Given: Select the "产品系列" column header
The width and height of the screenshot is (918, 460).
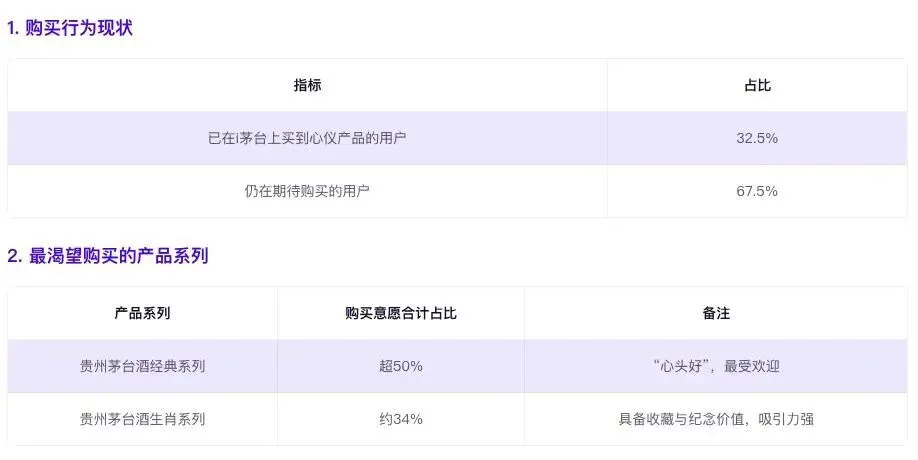Looking at the screenshot, I should [143, 313].
